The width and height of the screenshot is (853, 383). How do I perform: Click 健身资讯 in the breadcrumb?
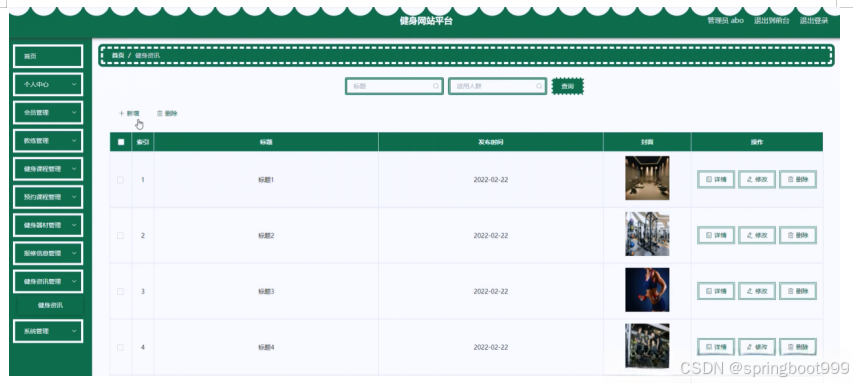[147, 55]
